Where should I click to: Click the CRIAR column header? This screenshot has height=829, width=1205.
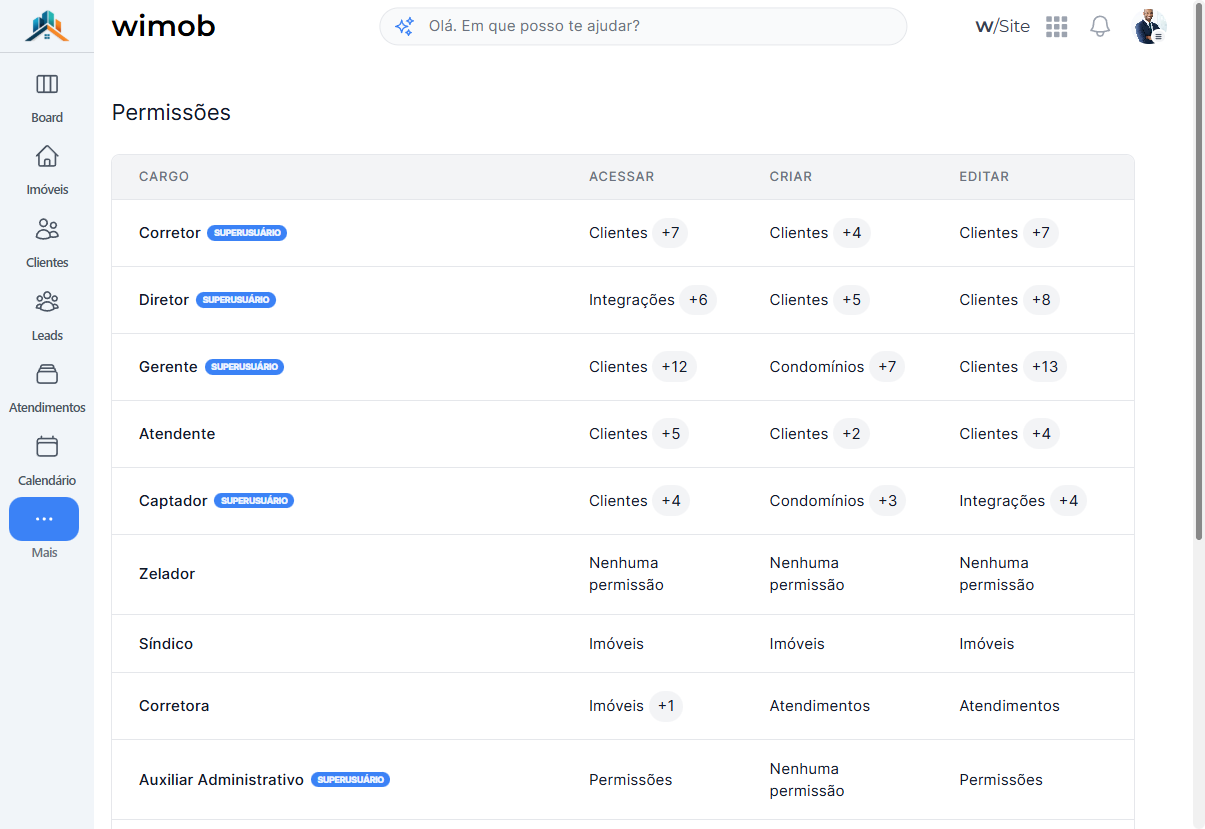[791, 177]
